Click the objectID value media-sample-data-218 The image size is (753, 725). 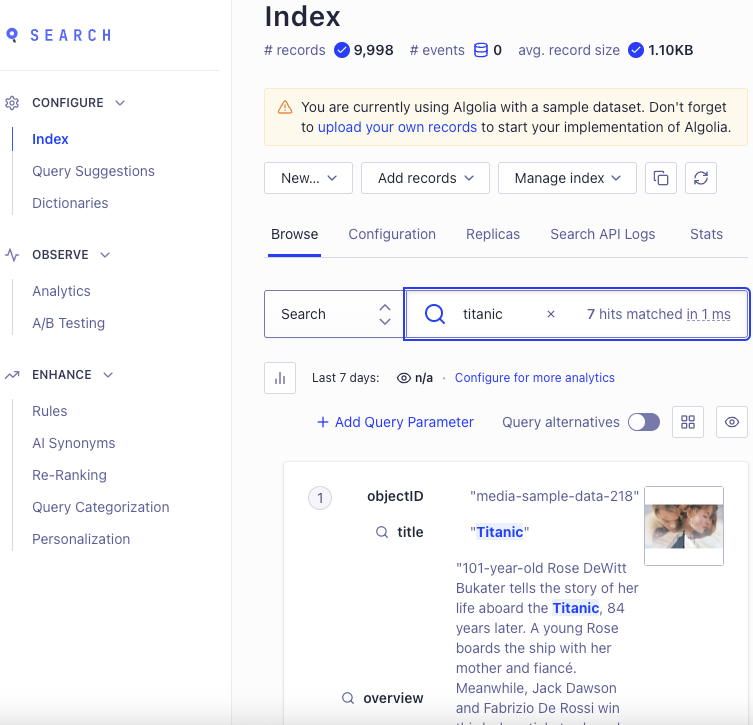pyautogui.click(x=554, y=496)
